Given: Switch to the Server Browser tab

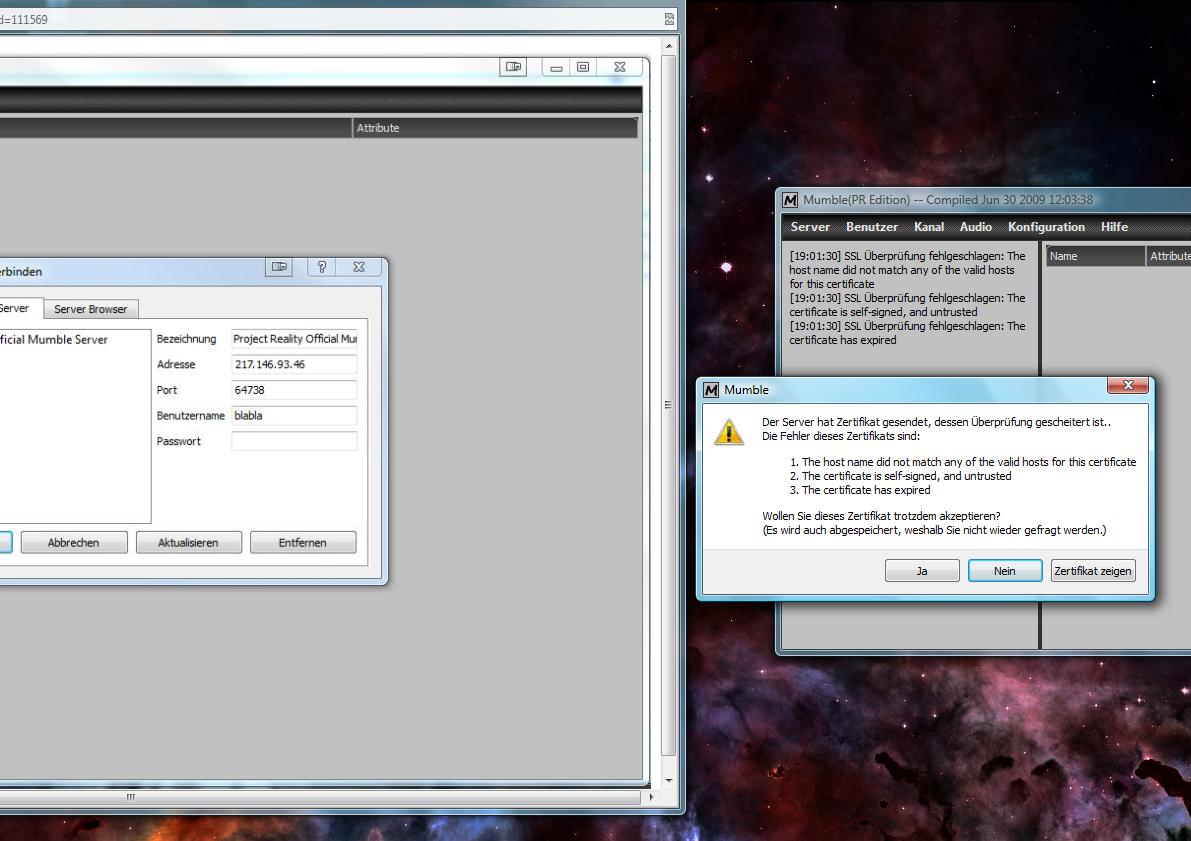Looking at the screenshot, I should 90,309.
